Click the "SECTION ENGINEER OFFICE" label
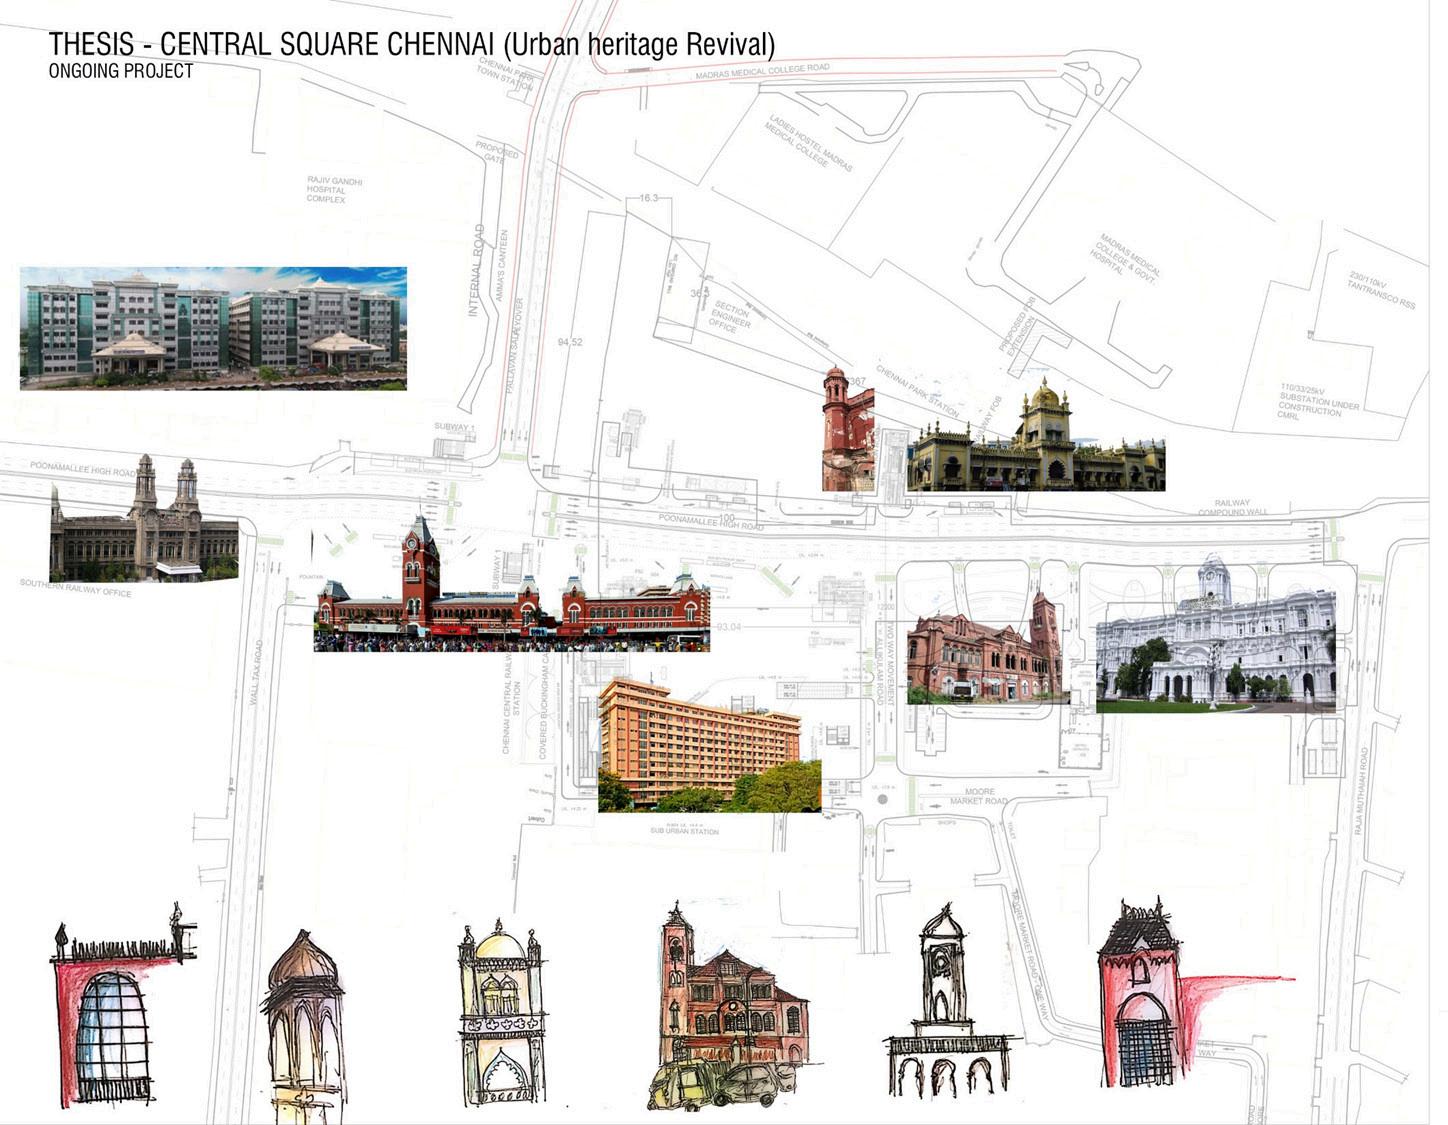 pyautogui.click(x=730, y=316)
